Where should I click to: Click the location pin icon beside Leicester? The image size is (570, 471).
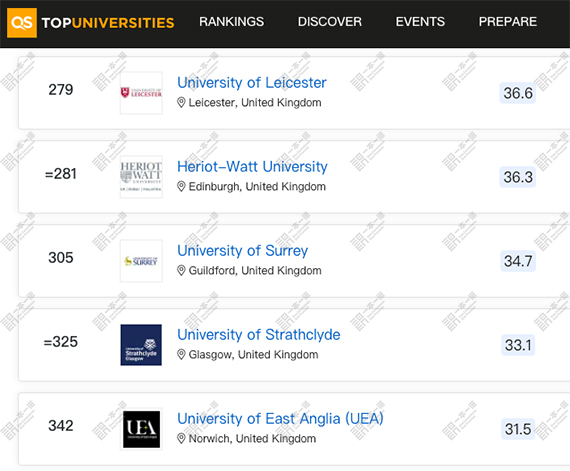coord(181,103)
